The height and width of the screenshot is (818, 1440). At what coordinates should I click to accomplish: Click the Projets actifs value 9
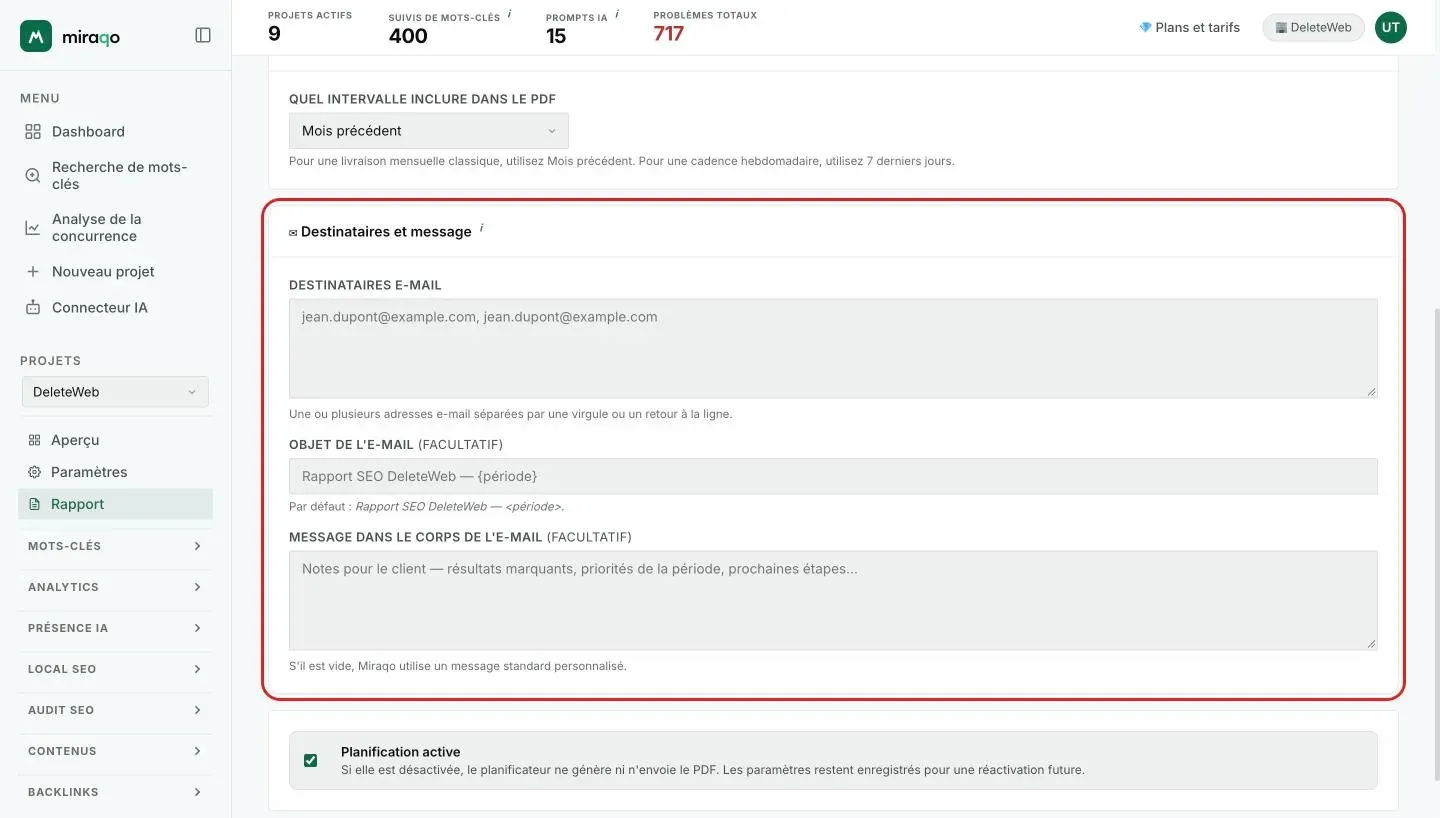coord(274,34)
